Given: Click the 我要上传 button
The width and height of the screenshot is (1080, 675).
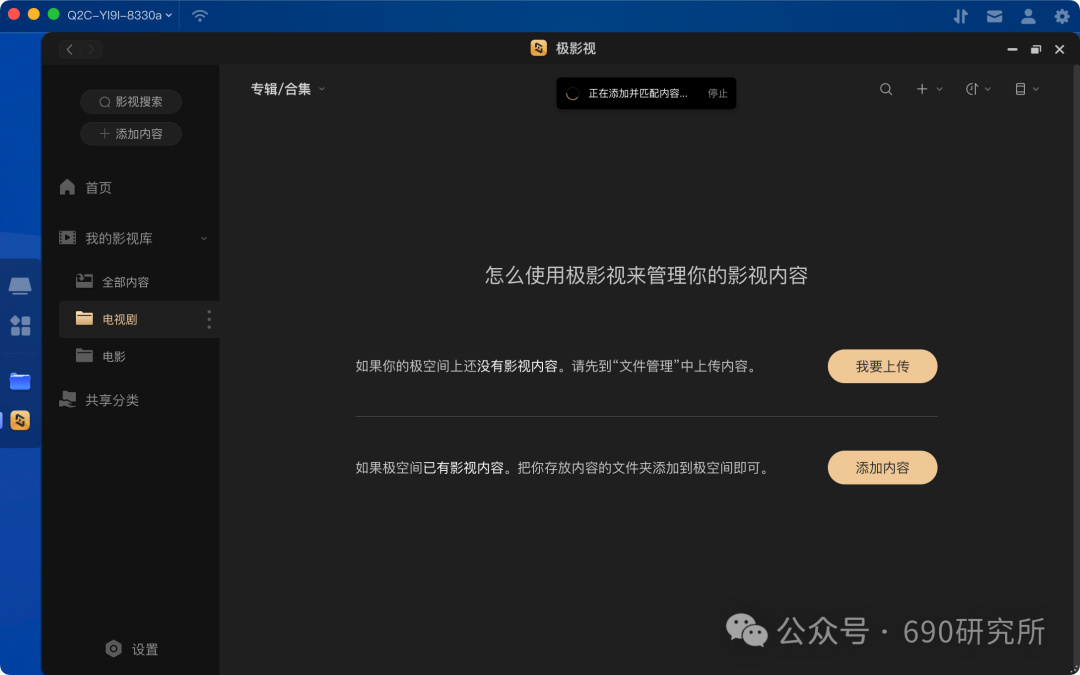Looking at the screenshot, I should 882,366.
